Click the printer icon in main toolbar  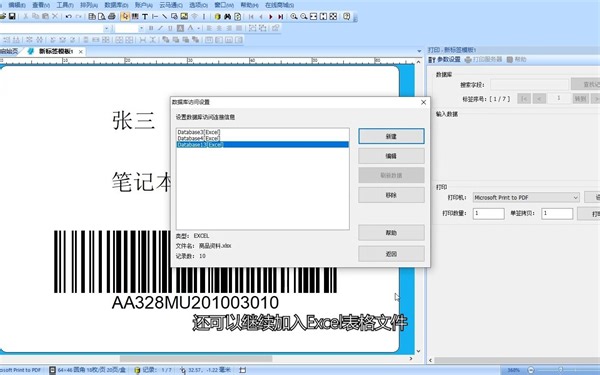tap(111, 16)
